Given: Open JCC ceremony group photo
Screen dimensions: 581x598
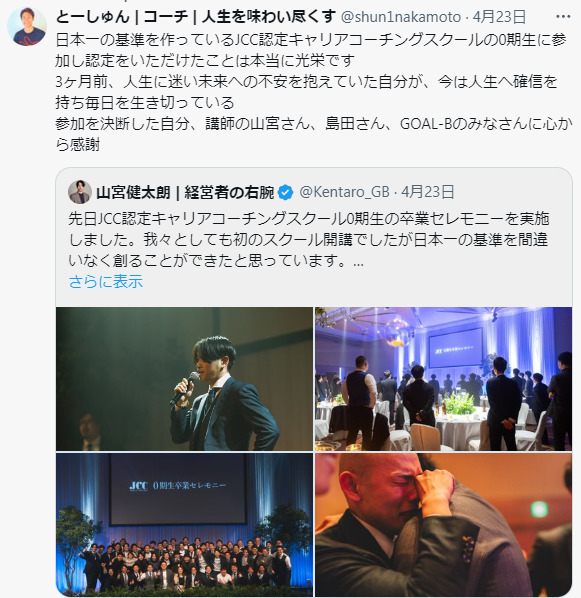Looking at the screenshot, I should tap(184, 524).
